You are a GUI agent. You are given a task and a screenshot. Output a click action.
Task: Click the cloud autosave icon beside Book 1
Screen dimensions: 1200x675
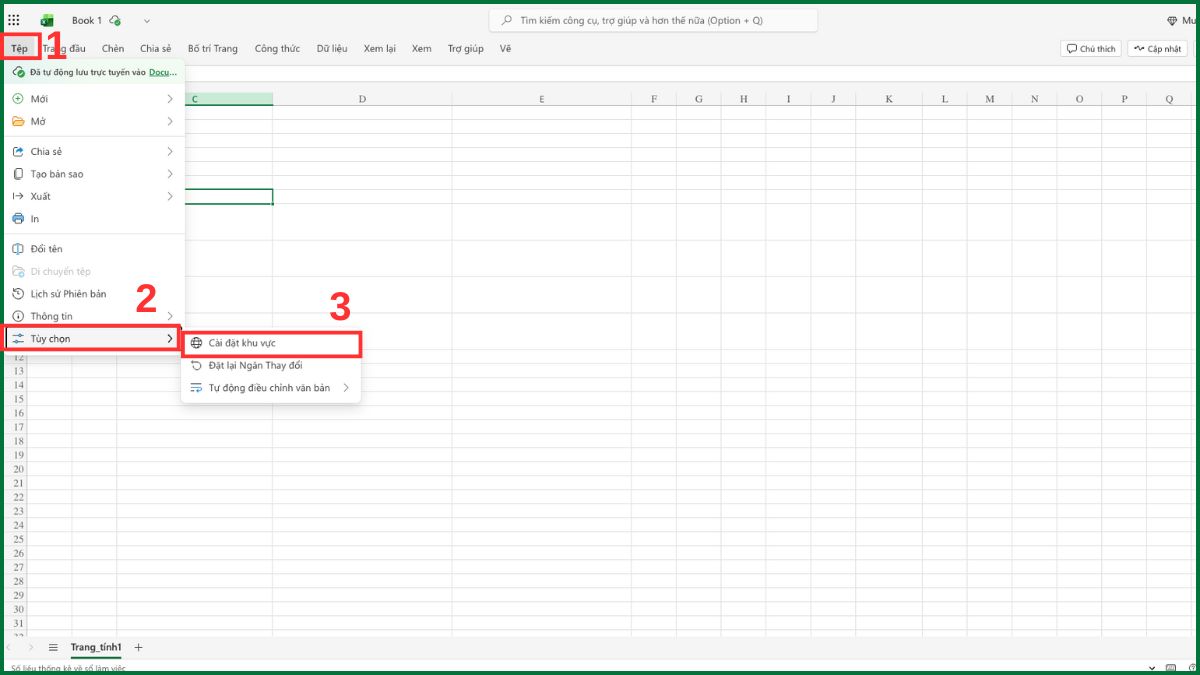(114, 21)
